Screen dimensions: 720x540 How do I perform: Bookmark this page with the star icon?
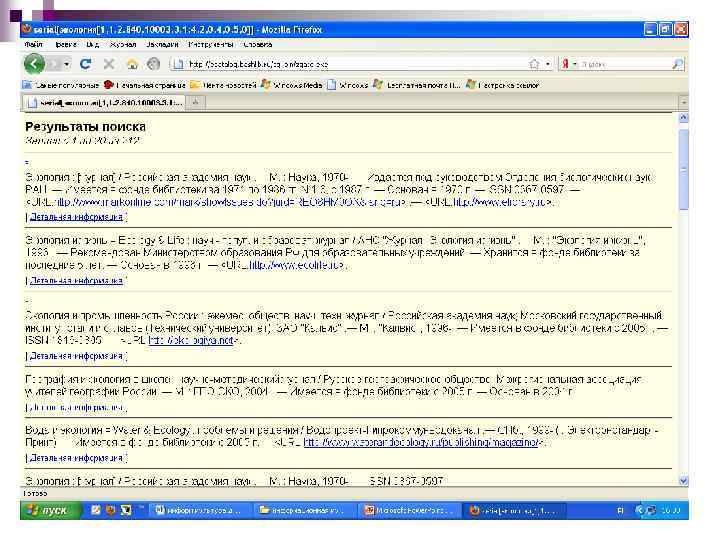tap(534, 64)
